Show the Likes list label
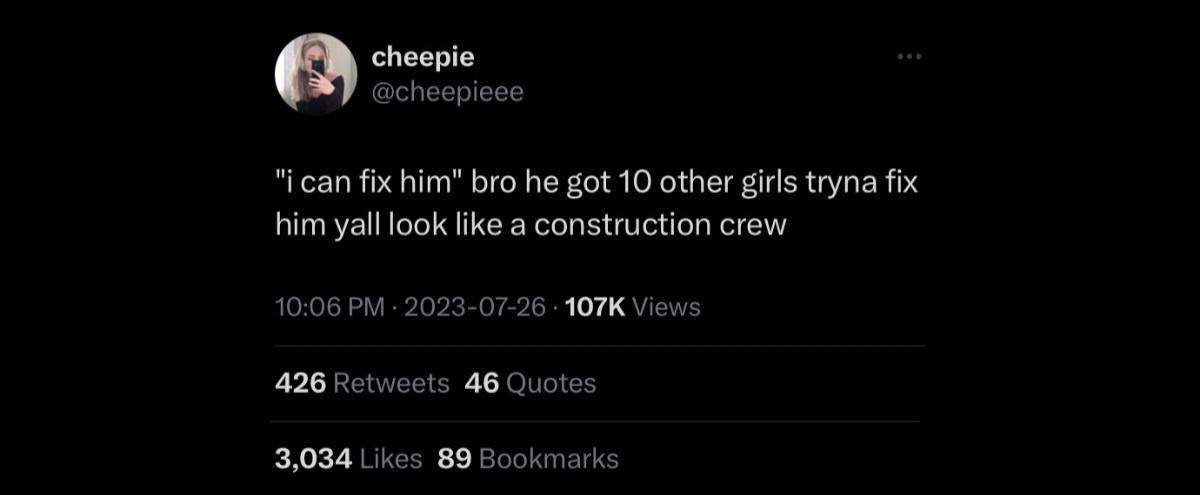Screen dimensions: 1200x495 click(x=390, y=459)
